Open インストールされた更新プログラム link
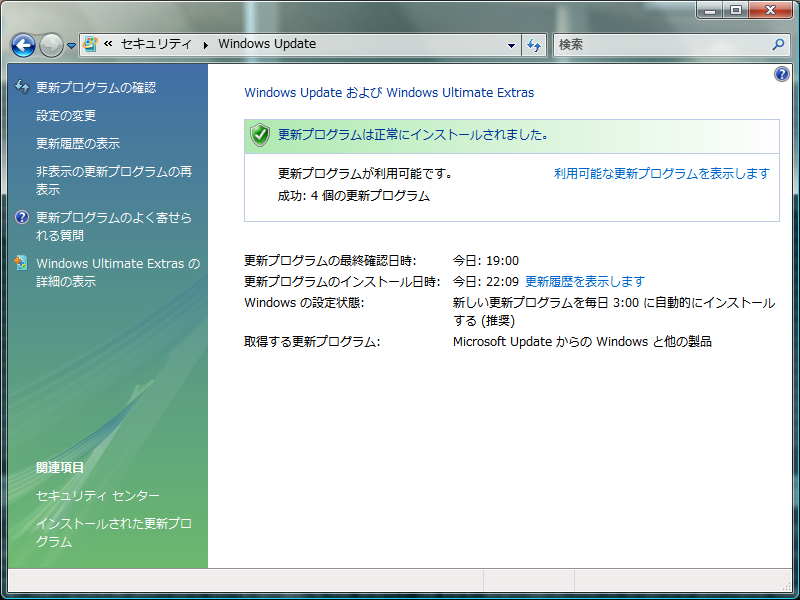 tap(114, 533)
